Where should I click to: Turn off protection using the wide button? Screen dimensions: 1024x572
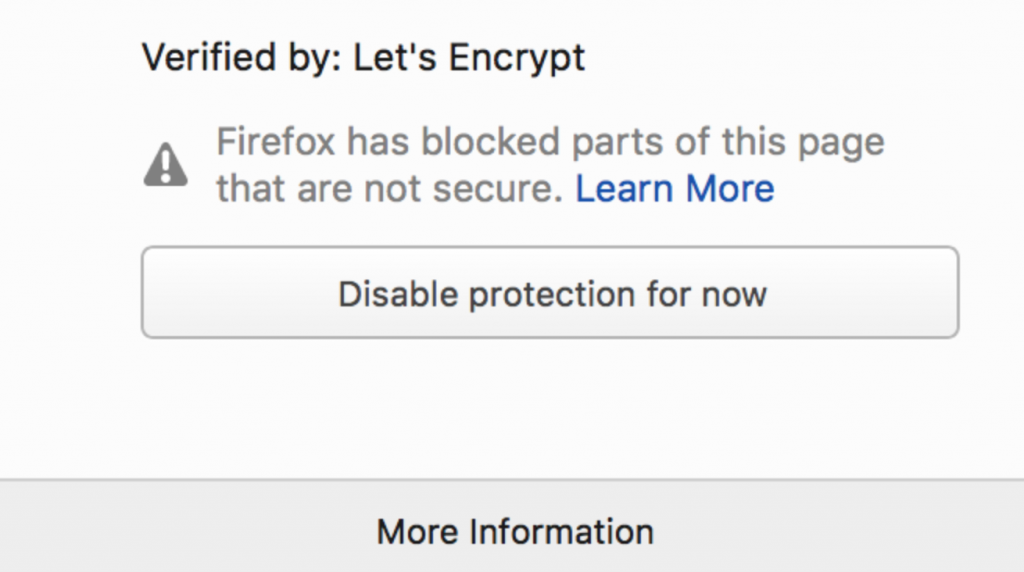pos(550,293)
